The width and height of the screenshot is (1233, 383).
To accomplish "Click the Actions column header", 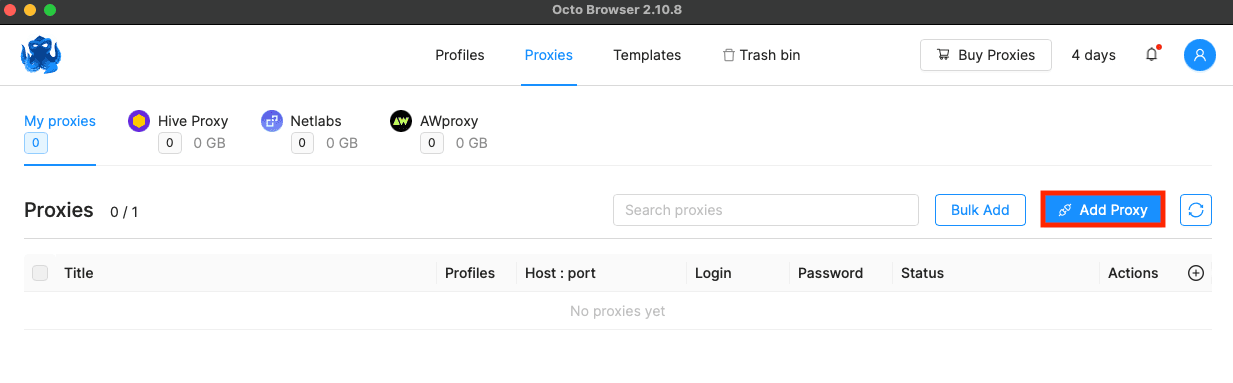I will pyautogui.click(x=1133, y=273).
